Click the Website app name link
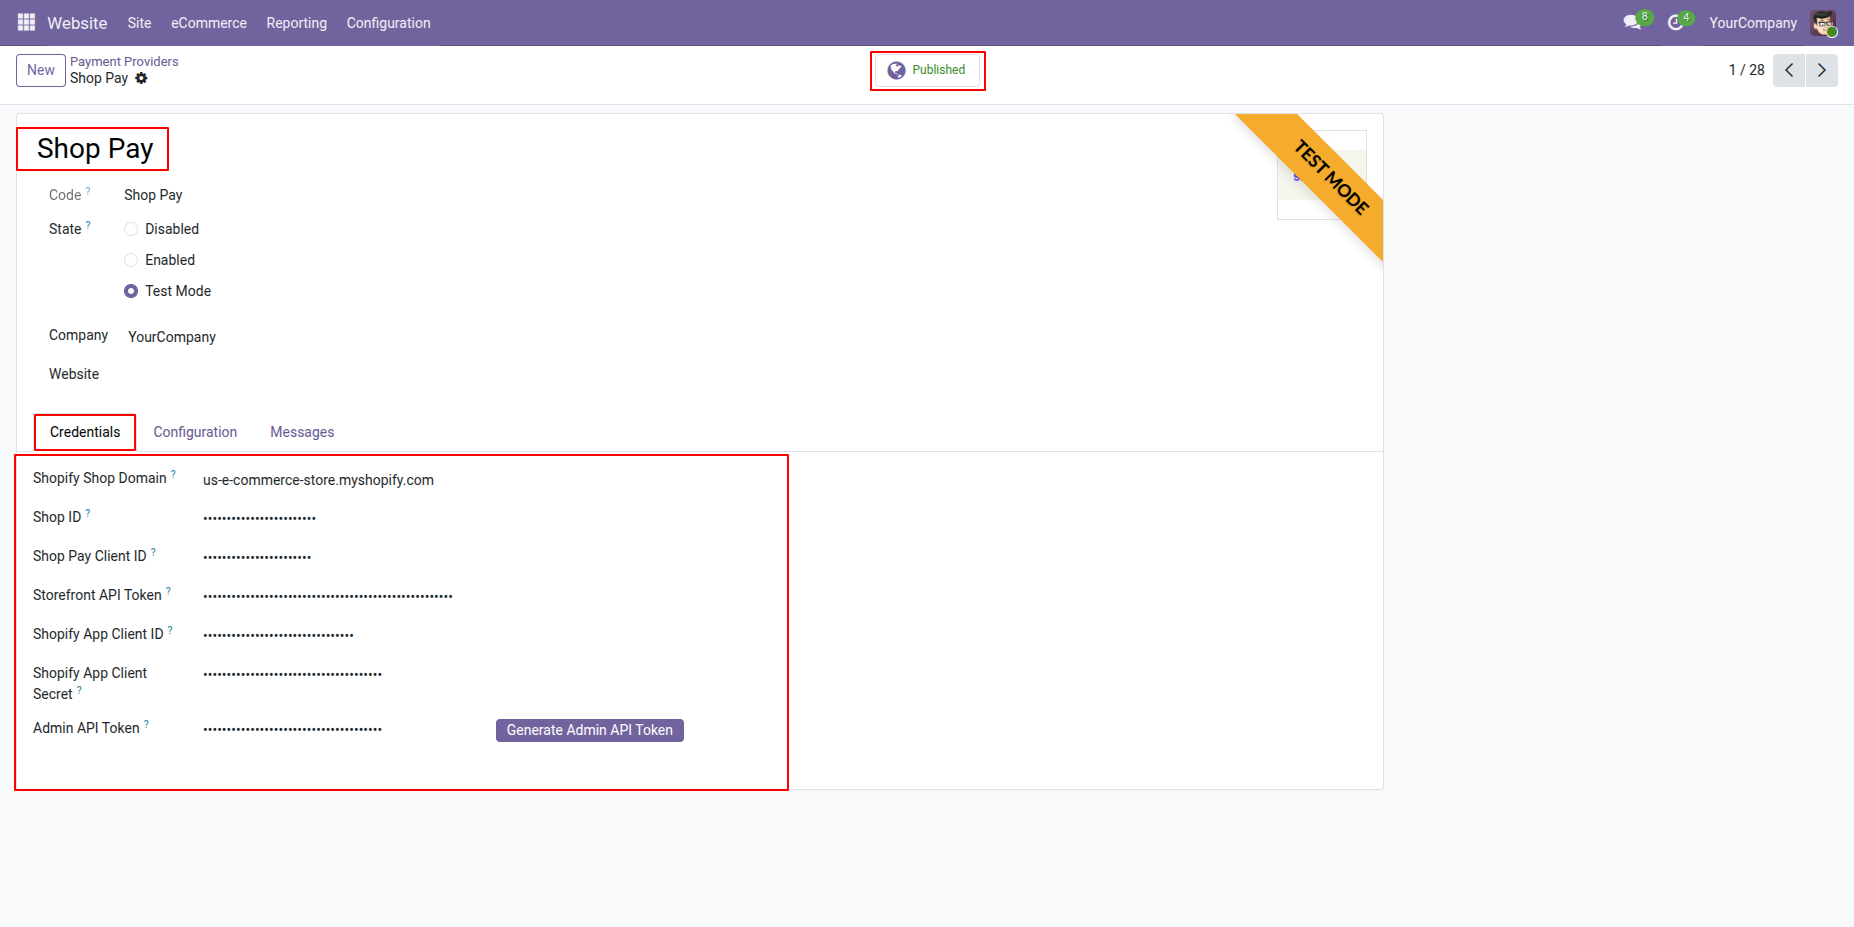Viewport: 1854px width, 927px height. coord(77,23)
